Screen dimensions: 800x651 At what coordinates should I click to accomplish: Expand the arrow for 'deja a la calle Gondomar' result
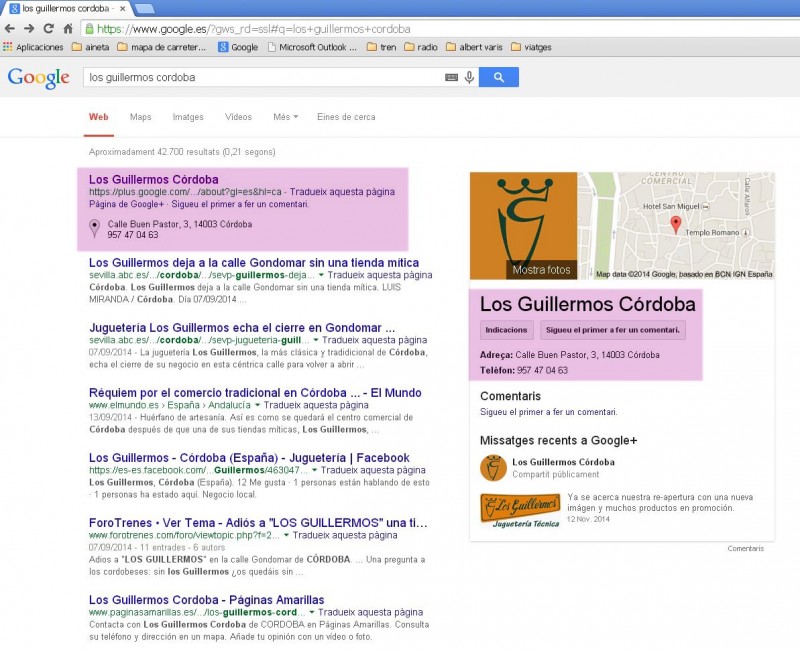(x=321, y=275)
